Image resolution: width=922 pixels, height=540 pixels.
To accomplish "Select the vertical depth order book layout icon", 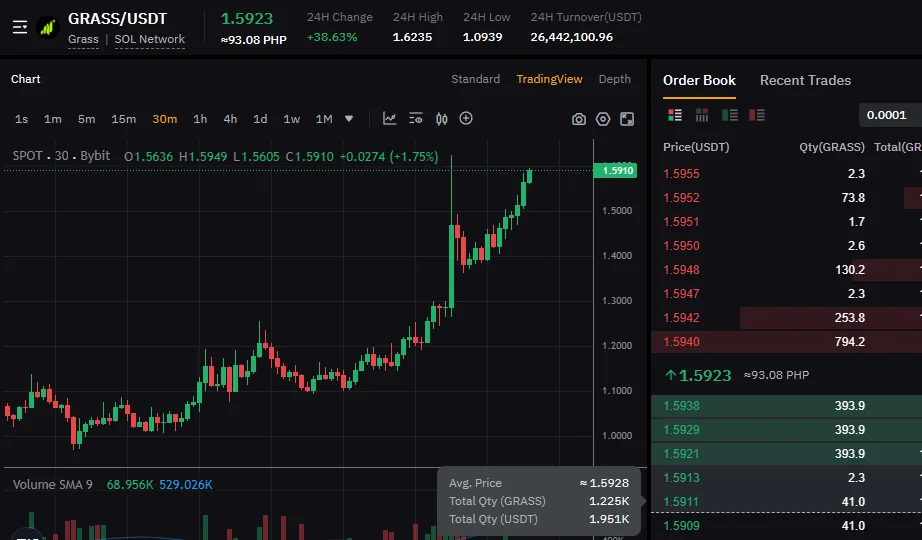I will tap(701, 115).
